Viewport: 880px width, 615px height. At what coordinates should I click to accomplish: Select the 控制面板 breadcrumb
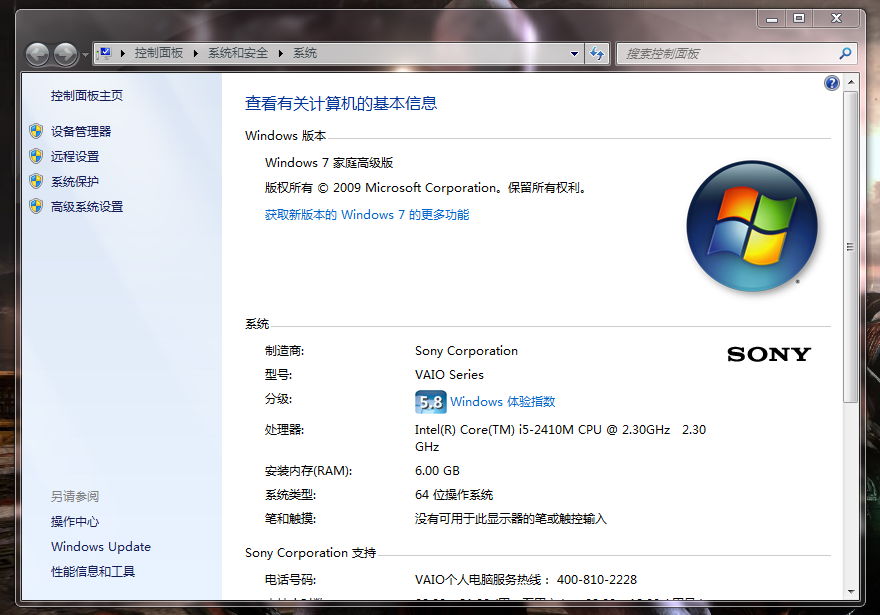(159, 53)
